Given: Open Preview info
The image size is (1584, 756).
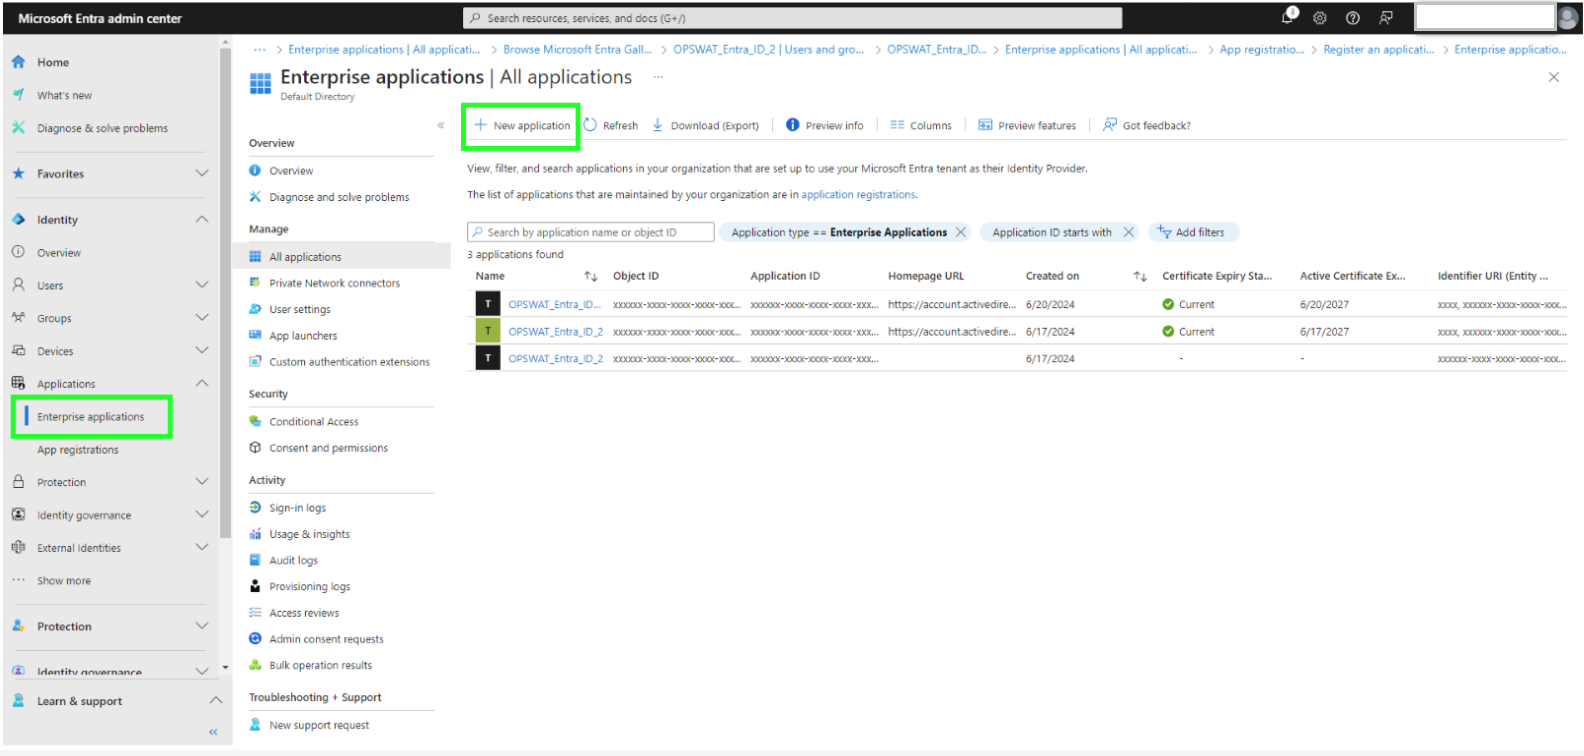Looking at the screenshot, I should tap(825, 126).
